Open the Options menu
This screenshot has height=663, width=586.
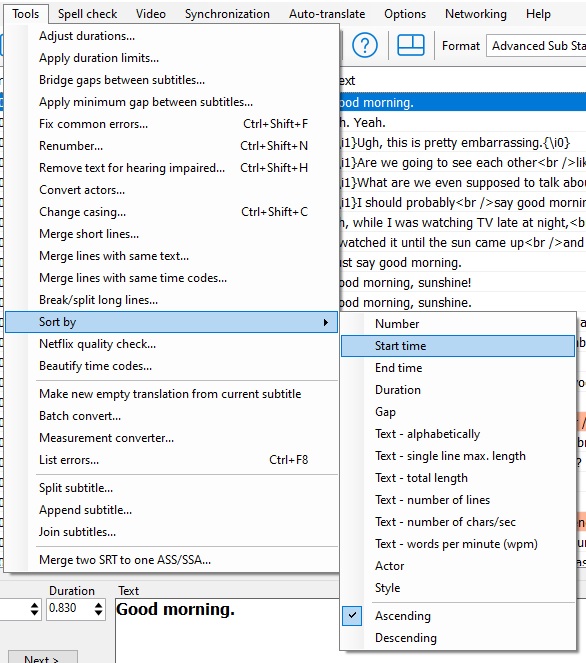coord(405,14)
